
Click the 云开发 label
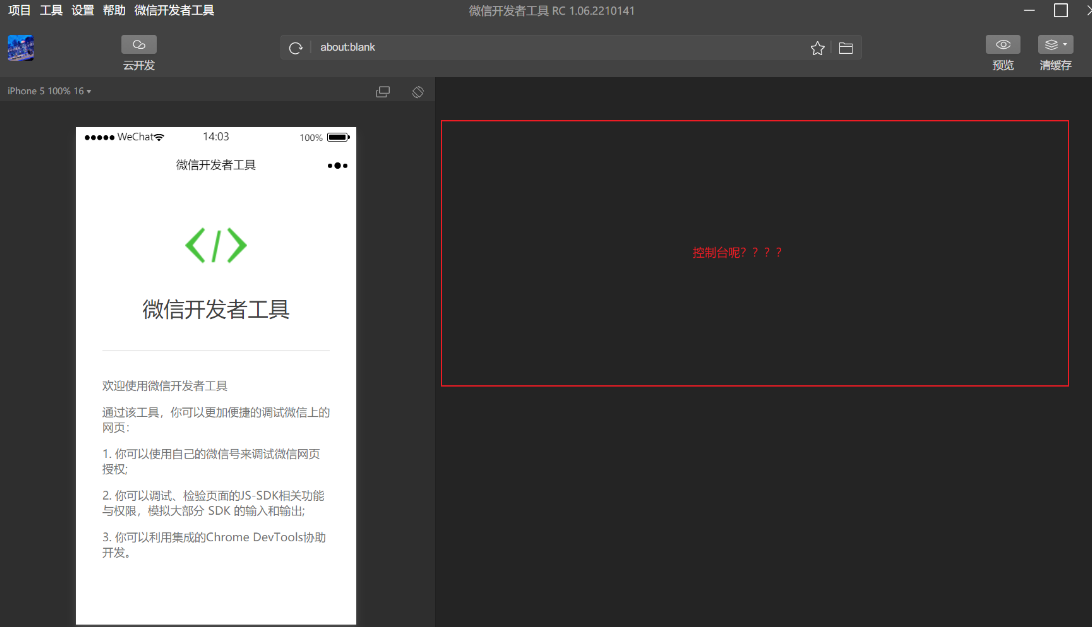139,65
